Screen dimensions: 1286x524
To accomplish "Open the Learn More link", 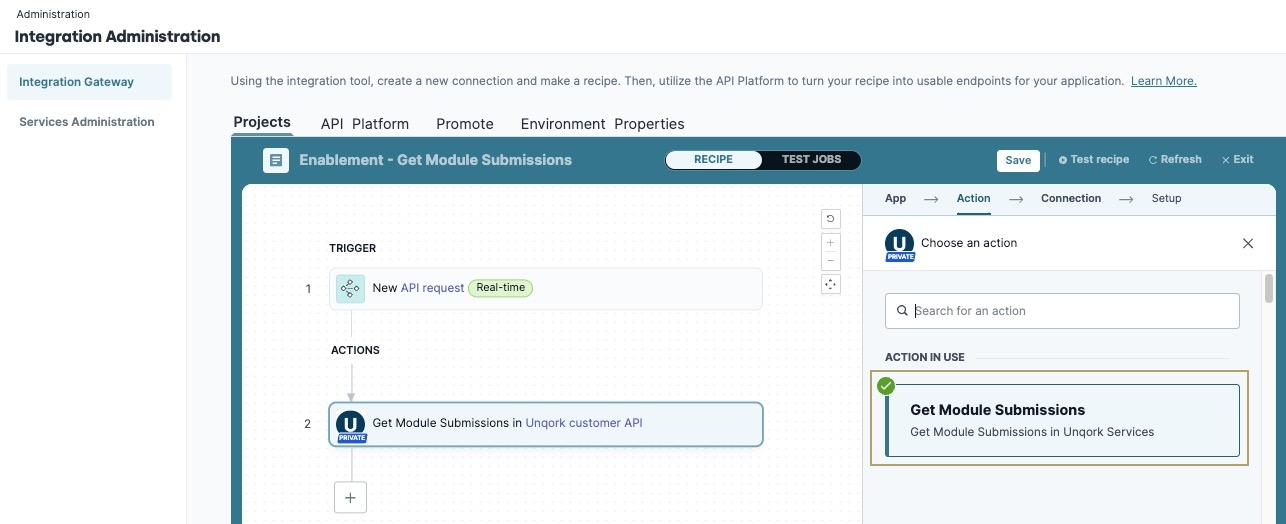I will point(1164,81).
